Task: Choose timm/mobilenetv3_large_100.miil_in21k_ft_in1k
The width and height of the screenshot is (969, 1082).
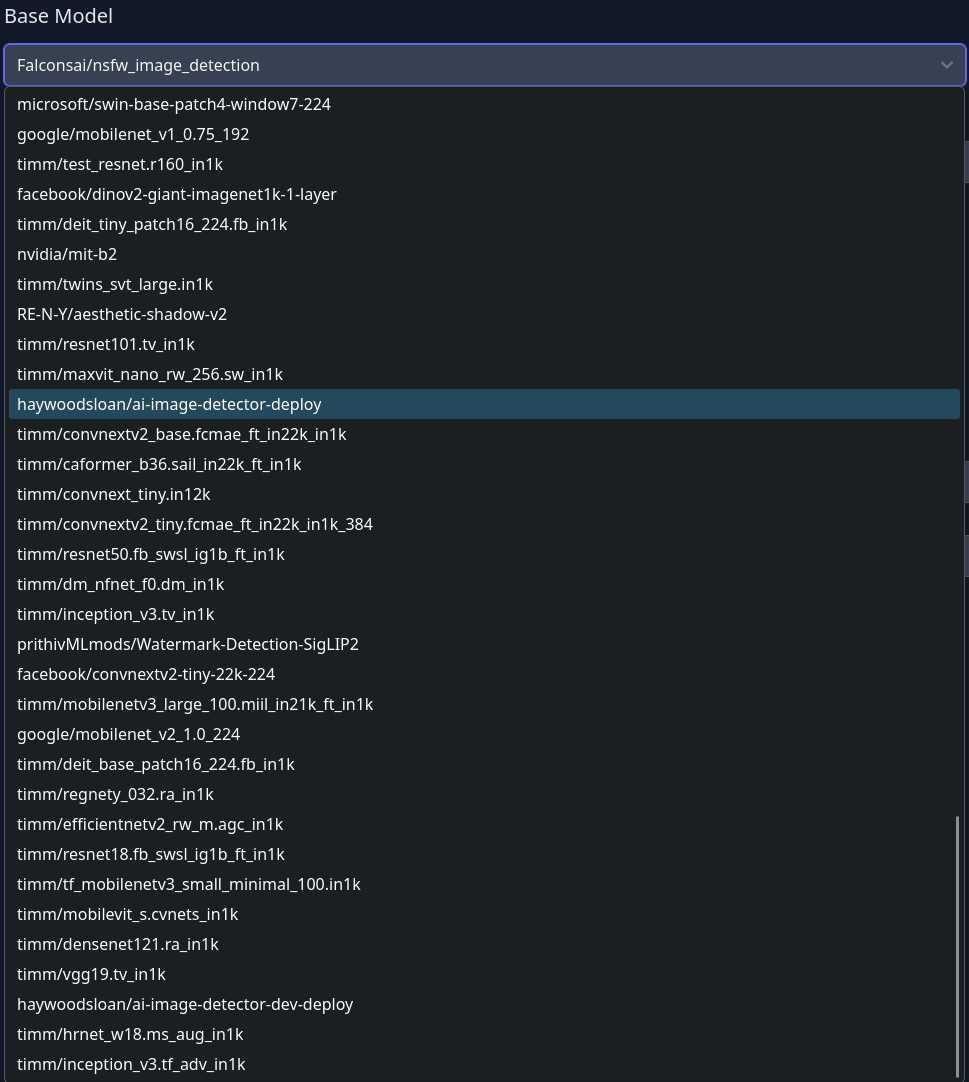Action: click(484, 705)
